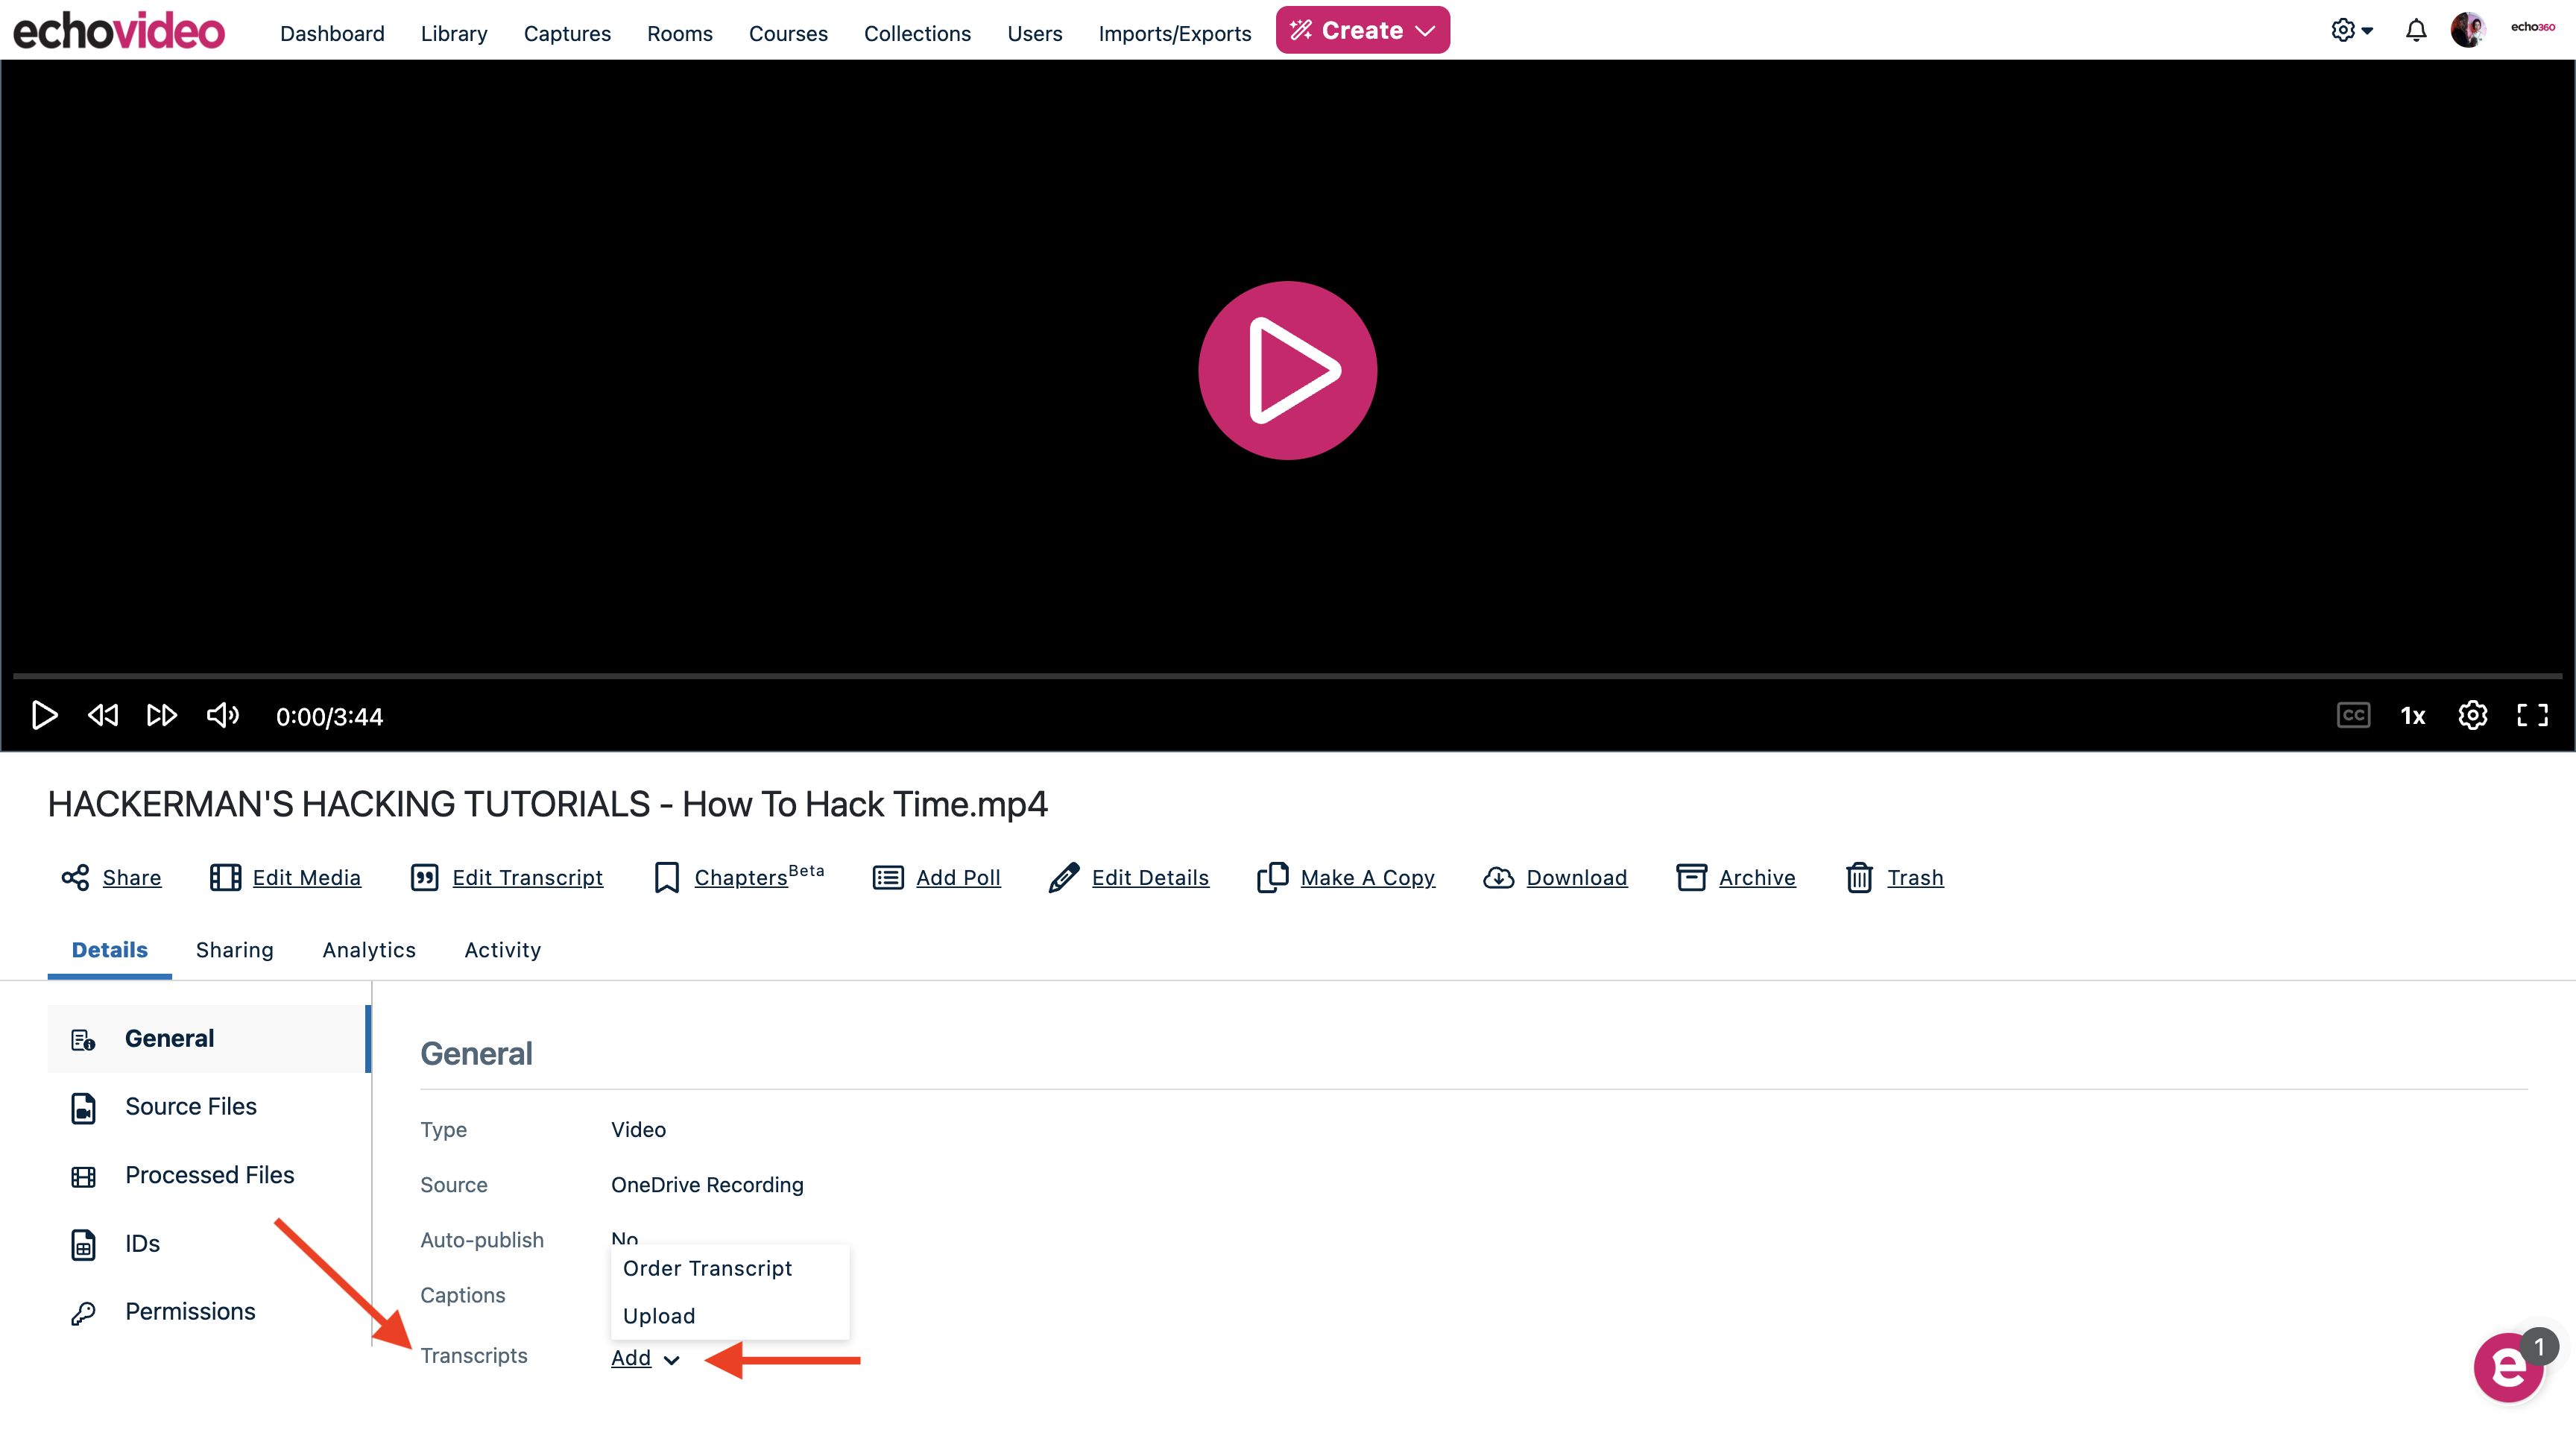Open Edit Transcript
The width and height of the screenshot is (2576, 1433).
(527, 877)
